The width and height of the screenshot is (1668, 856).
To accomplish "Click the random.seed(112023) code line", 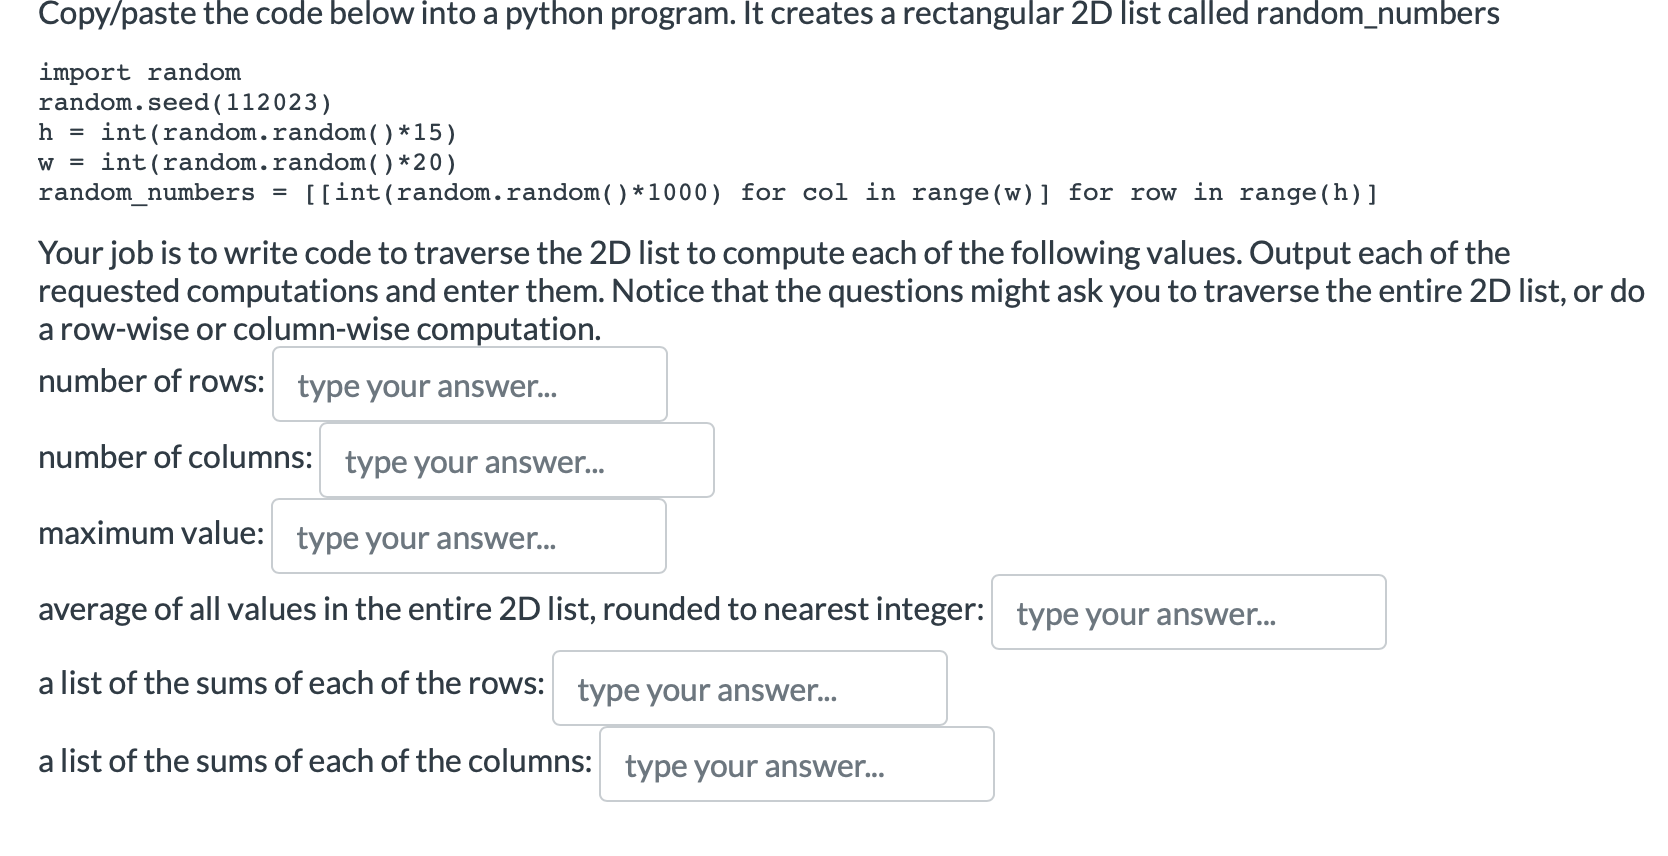I will [185, 102].
